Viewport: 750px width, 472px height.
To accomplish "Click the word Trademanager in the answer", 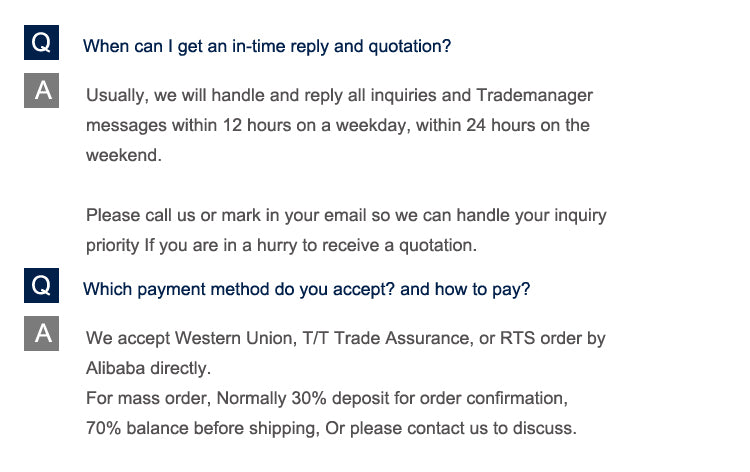I will pos(535,95).
